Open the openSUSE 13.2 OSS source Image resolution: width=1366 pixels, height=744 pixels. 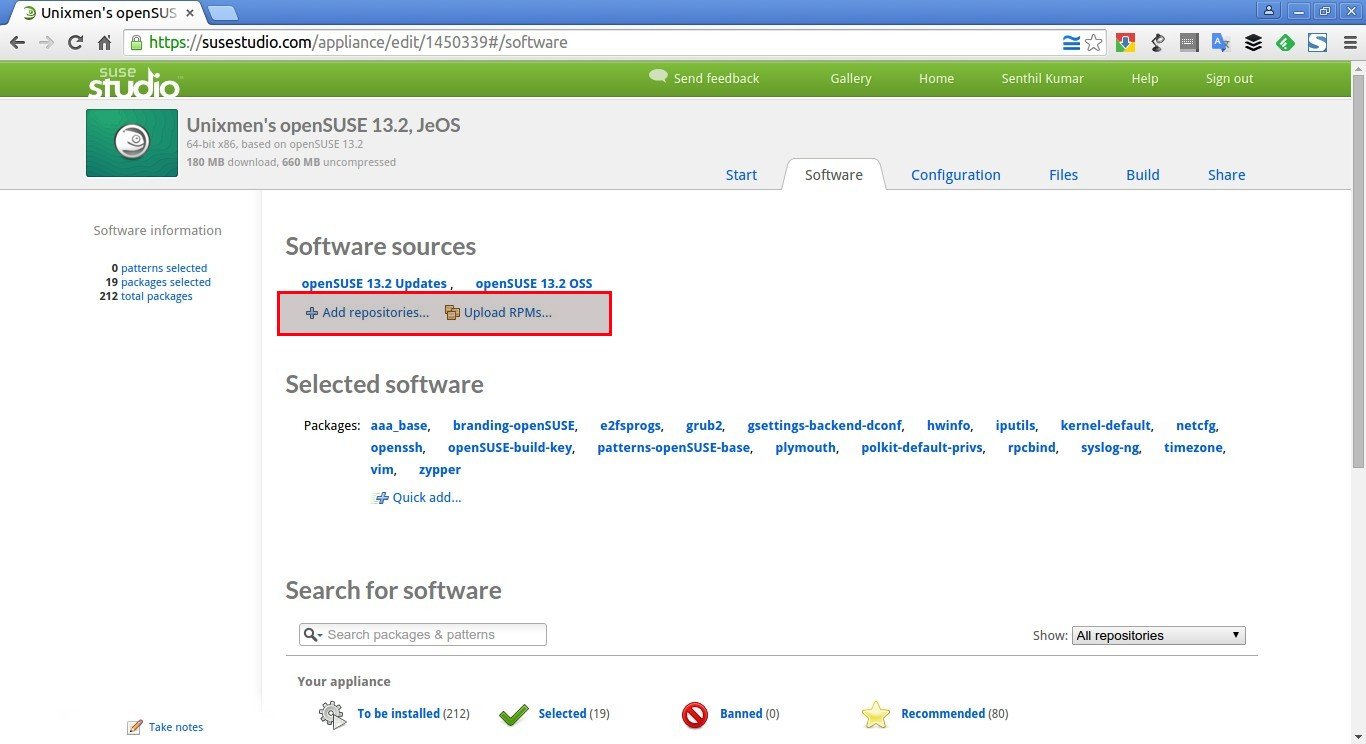pos(534,283)
